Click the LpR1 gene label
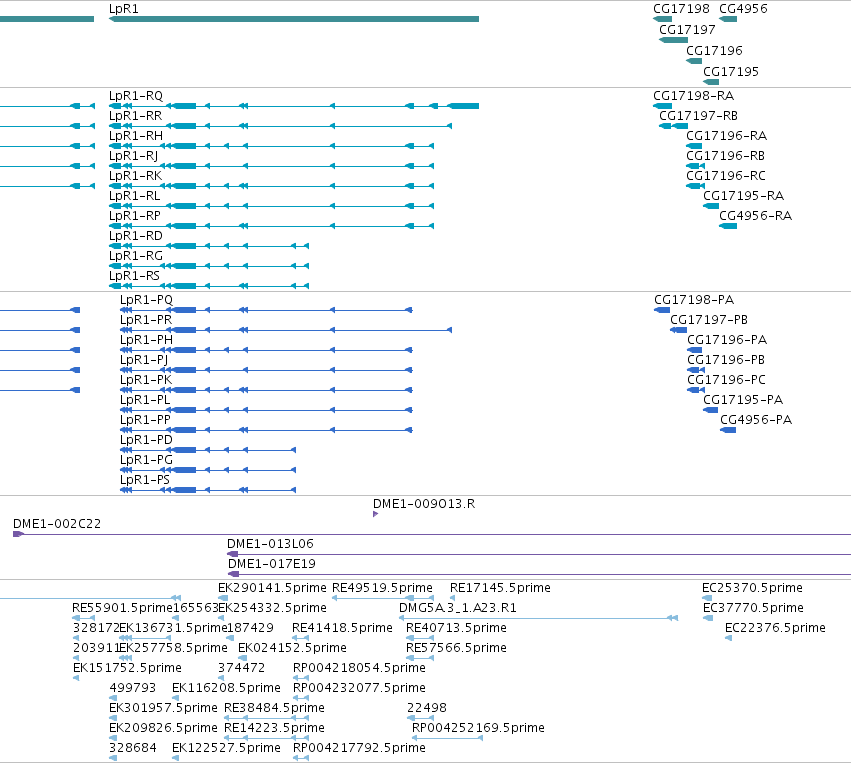The width and height of the screenshot is (851, 763). point(124,9)
